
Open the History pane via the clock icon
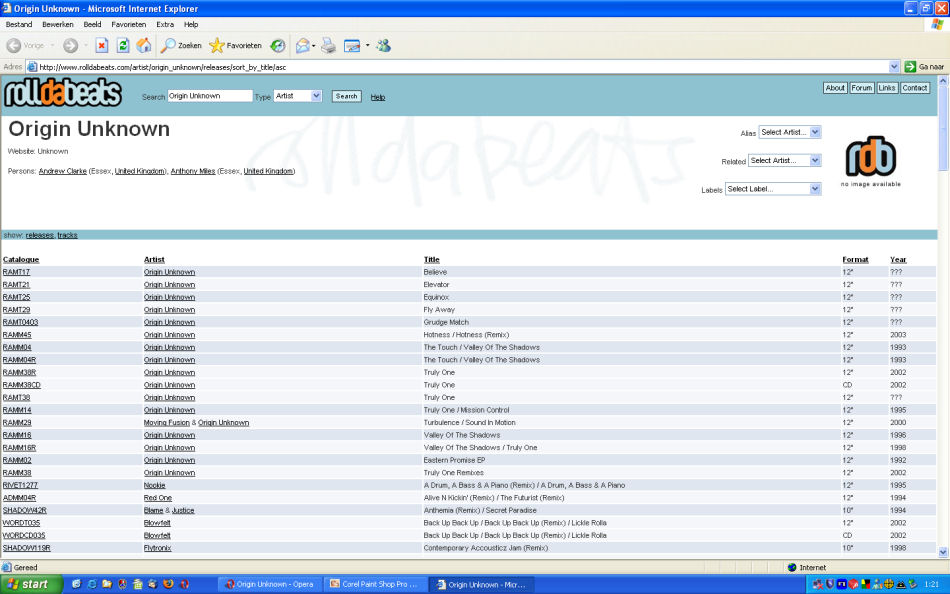(277, 45)
